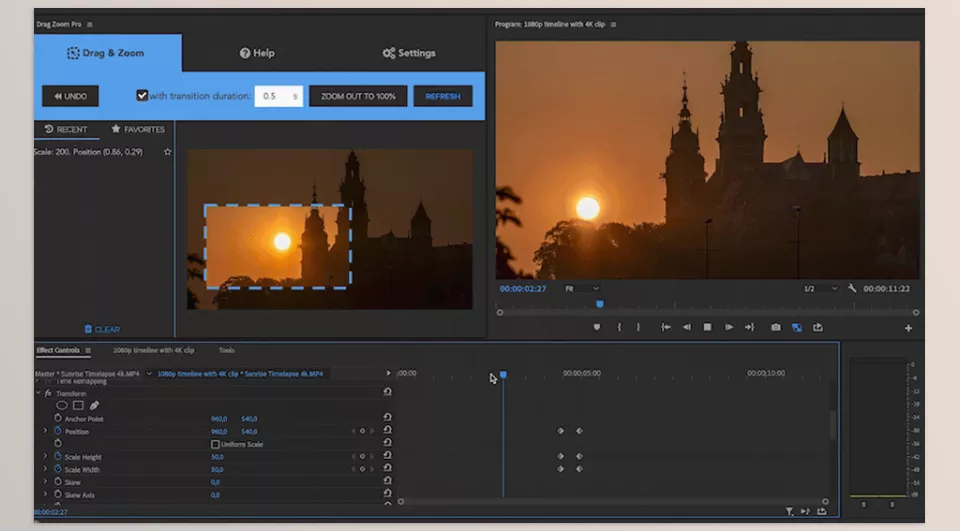Viewport: 960px width, 531px height.
Task: Switch to '1080p timeline with 4K clip' tab
Action: [x=153, y=350]
